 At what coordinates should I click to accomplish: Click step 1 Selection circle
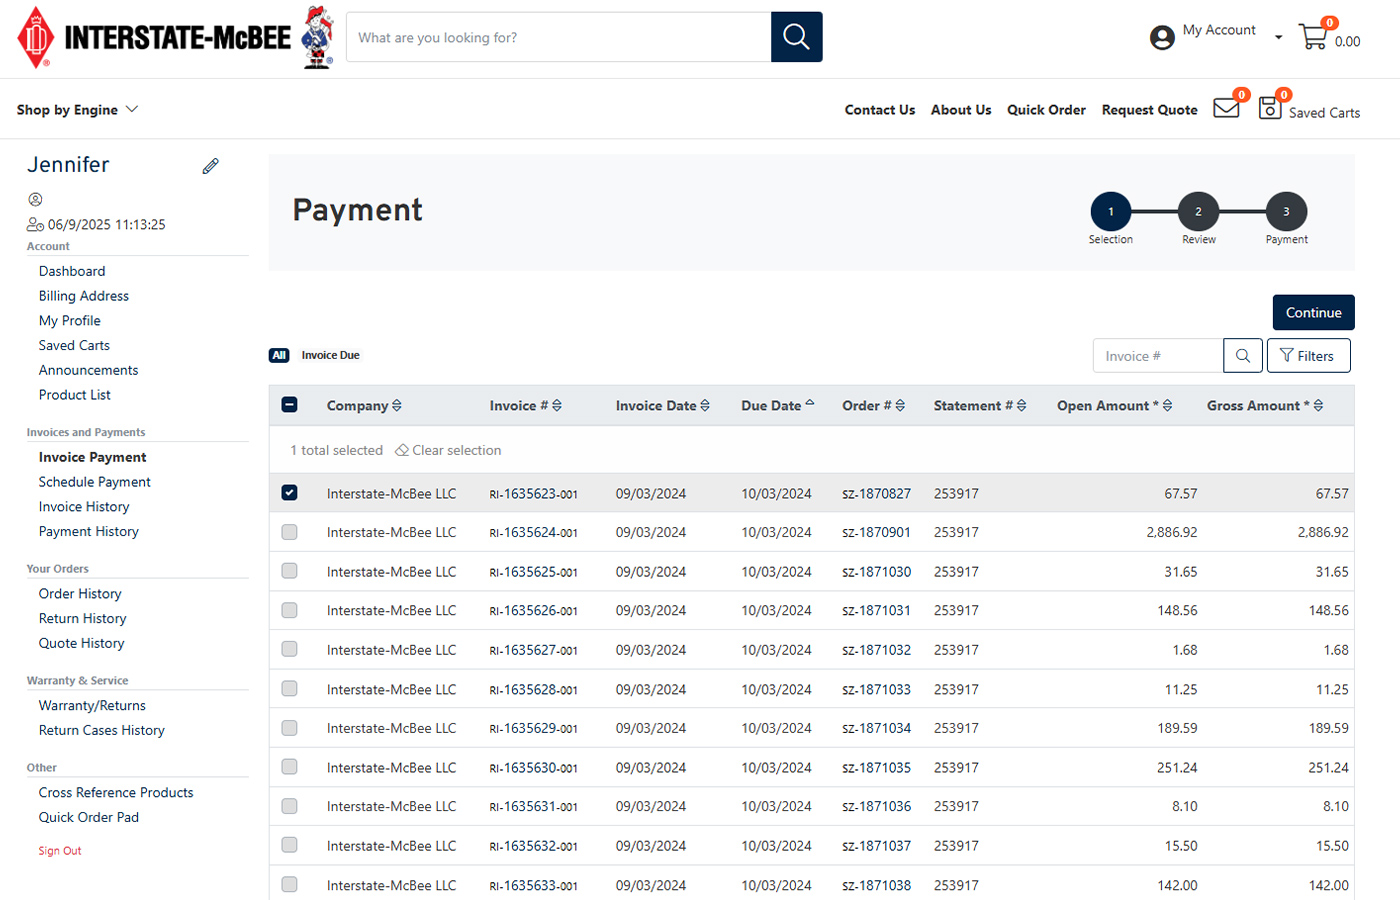point(1111,211)
